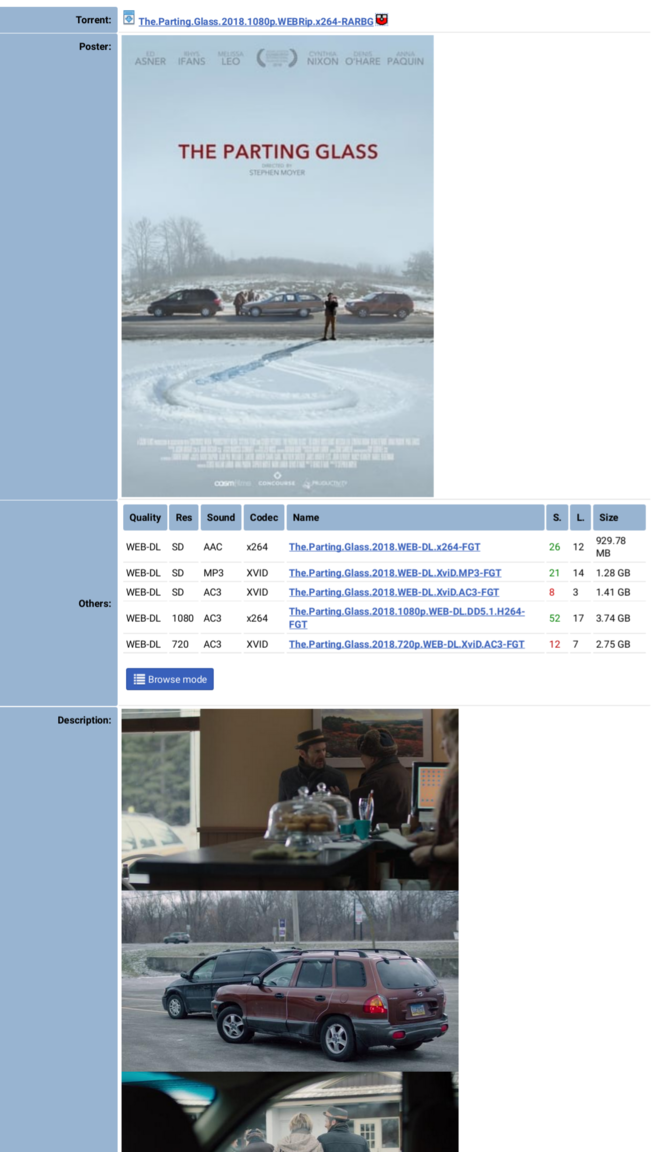This screenshot has height=1152, width=667.
Task: Click seeders count 21 in MP3 row
Action: click(x=555, y=572)
